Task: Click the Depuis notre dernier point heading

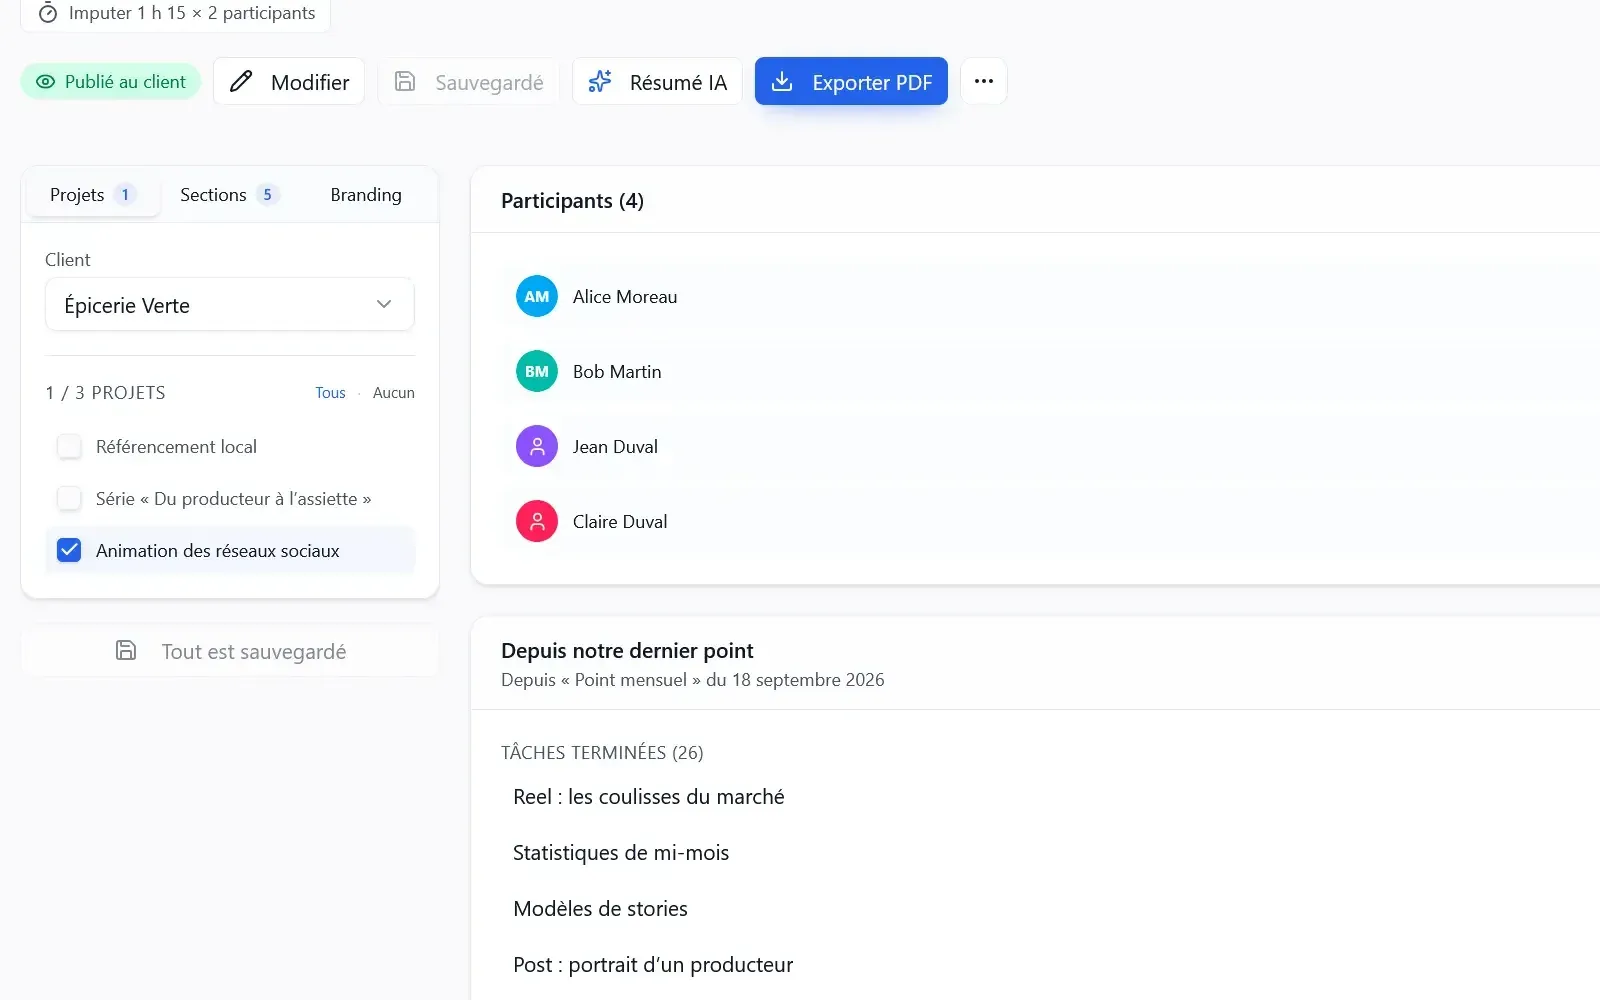Action: coord(627,651)
